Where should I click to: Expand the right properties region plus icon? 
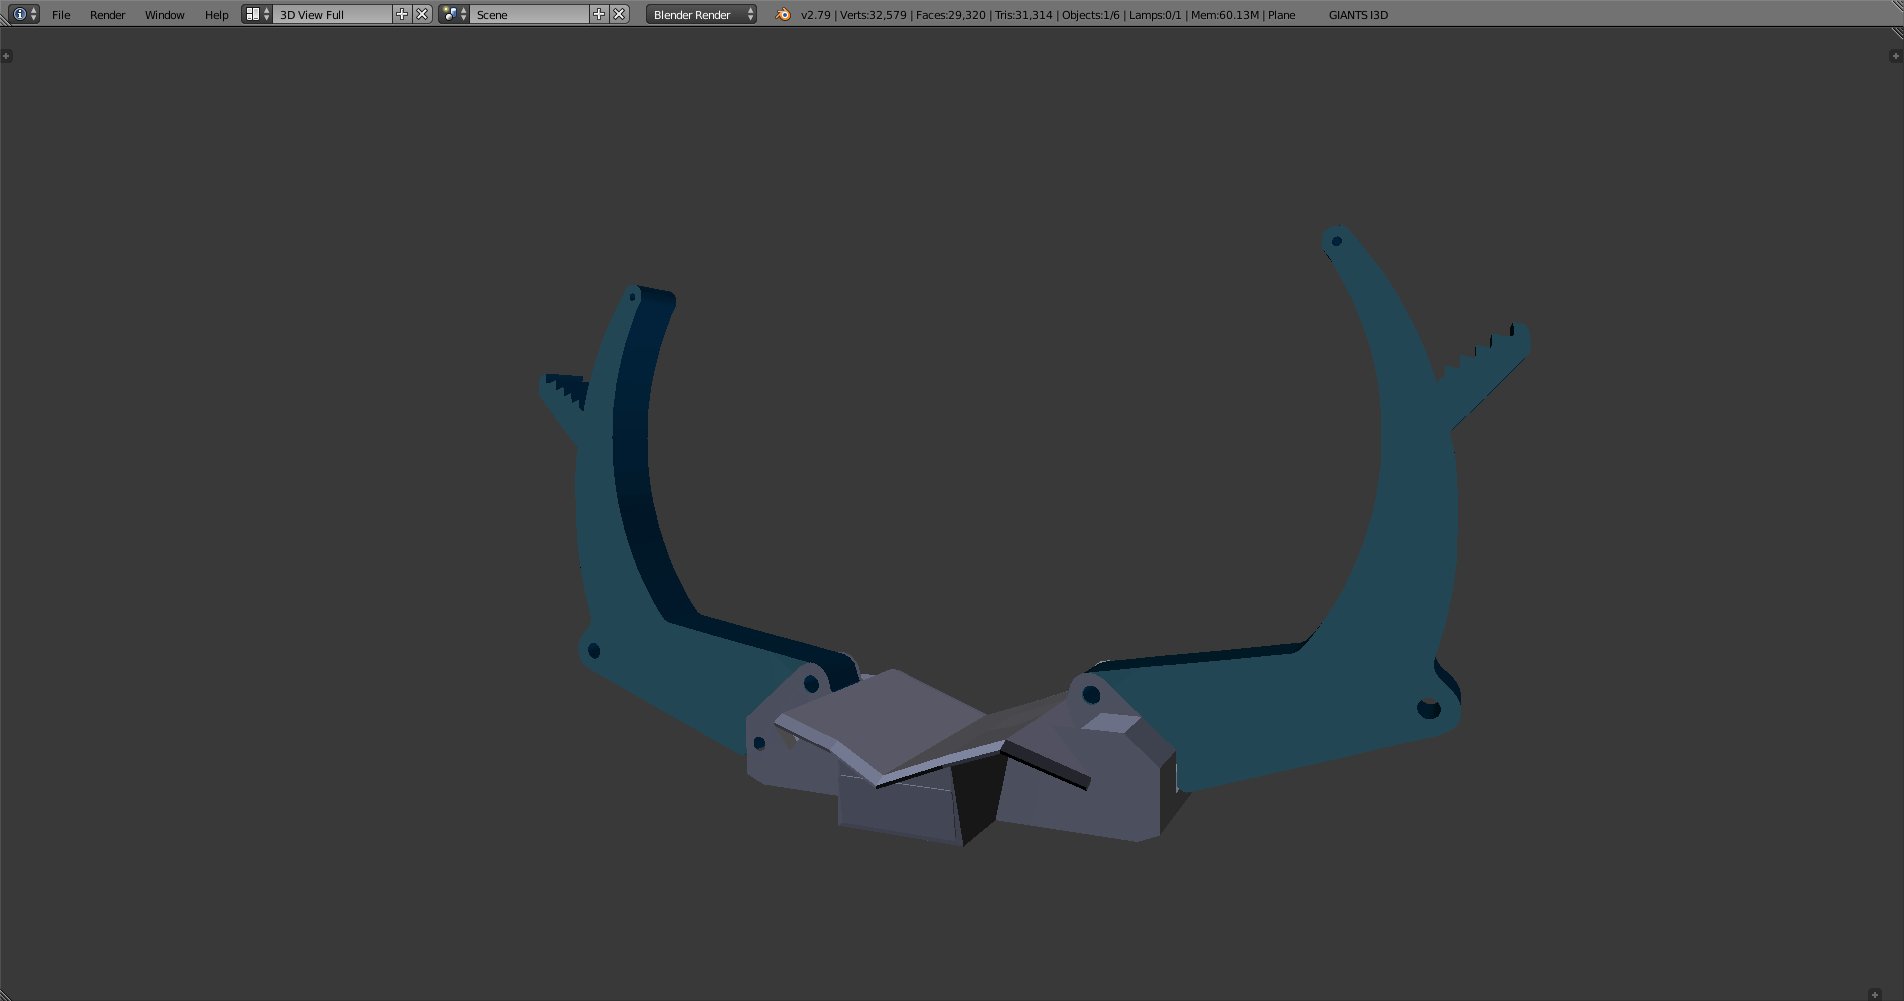coord(1895,56)
